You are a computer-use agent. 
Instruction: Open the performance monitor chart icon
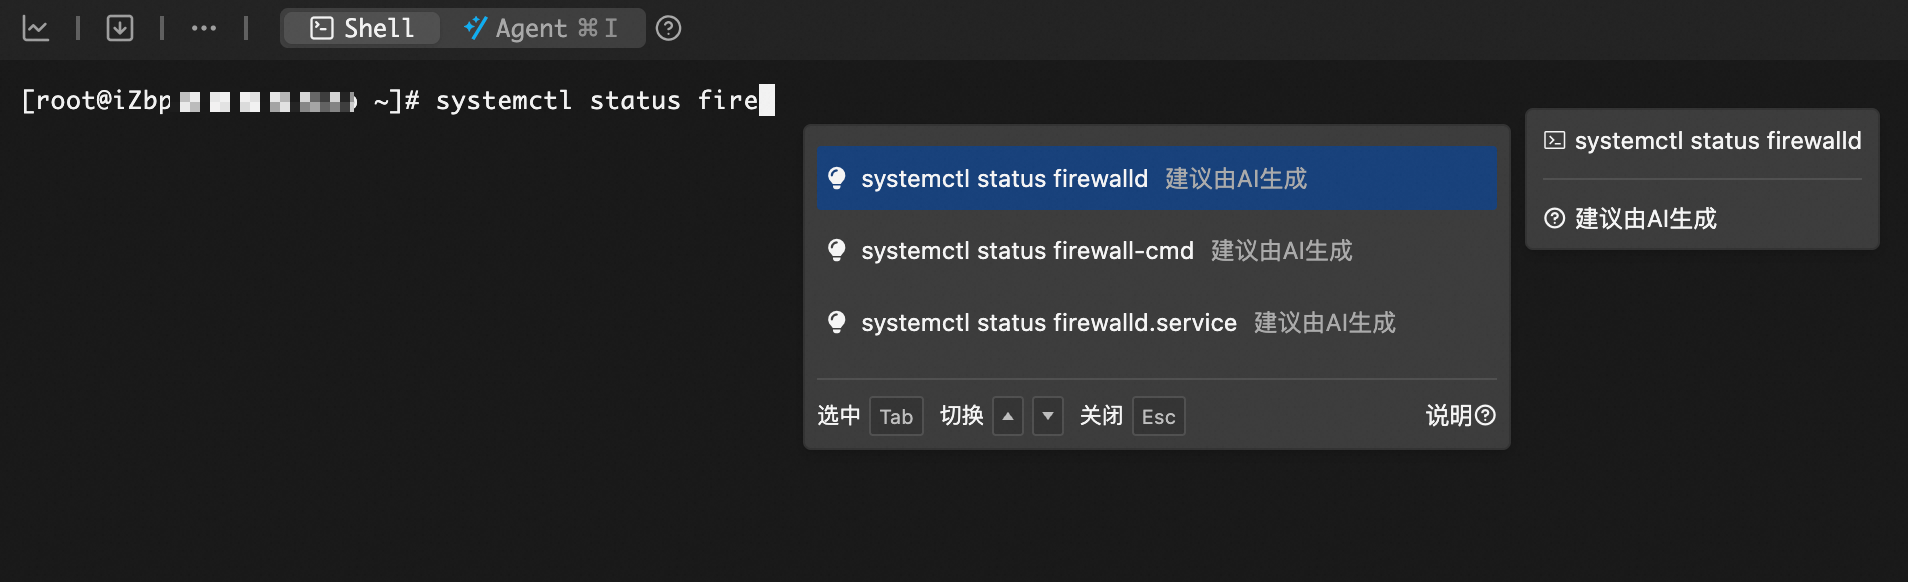pos(36,28)
